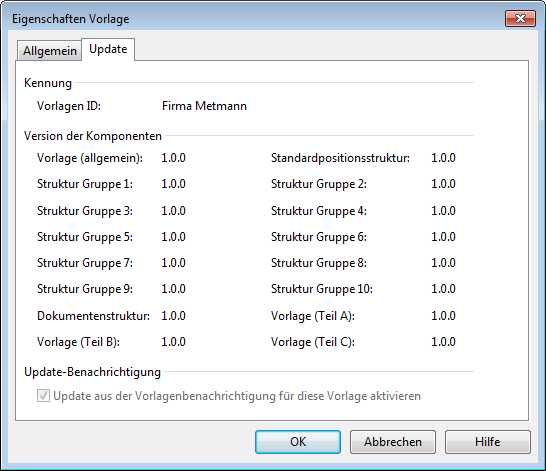
Task: Select the Update tab
Action: click(x=108, y=49)
